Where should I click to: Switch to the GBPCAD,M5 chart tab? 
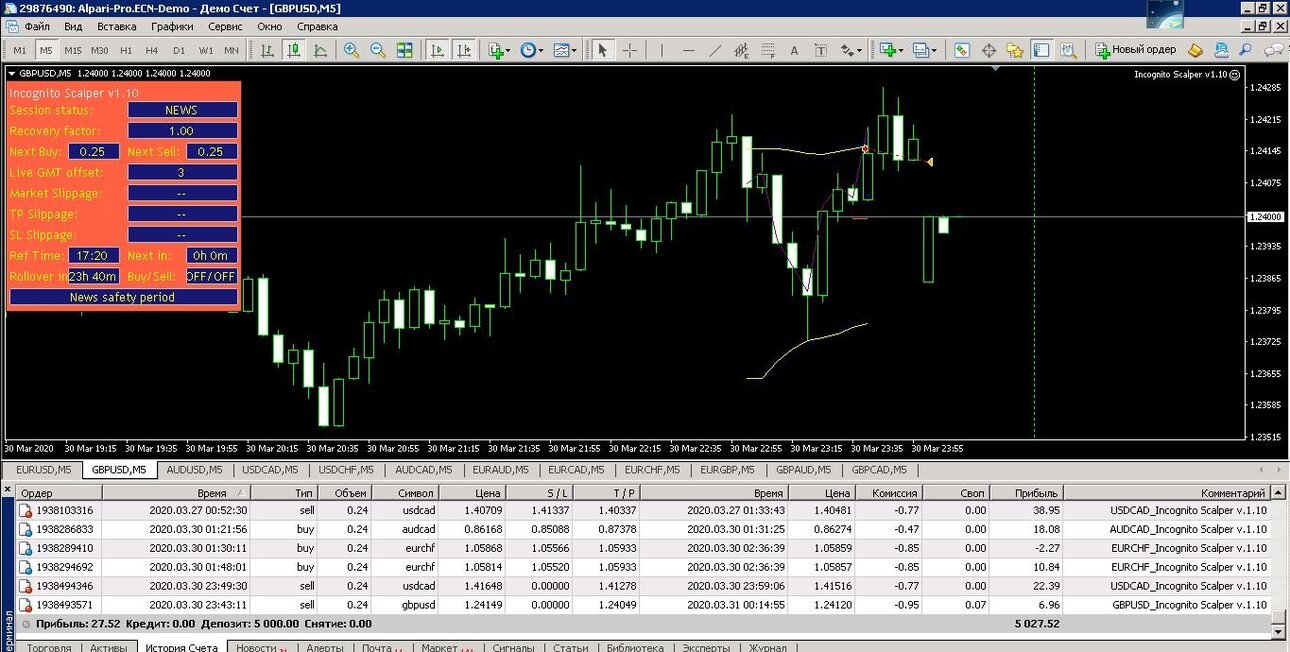(881, 469)
